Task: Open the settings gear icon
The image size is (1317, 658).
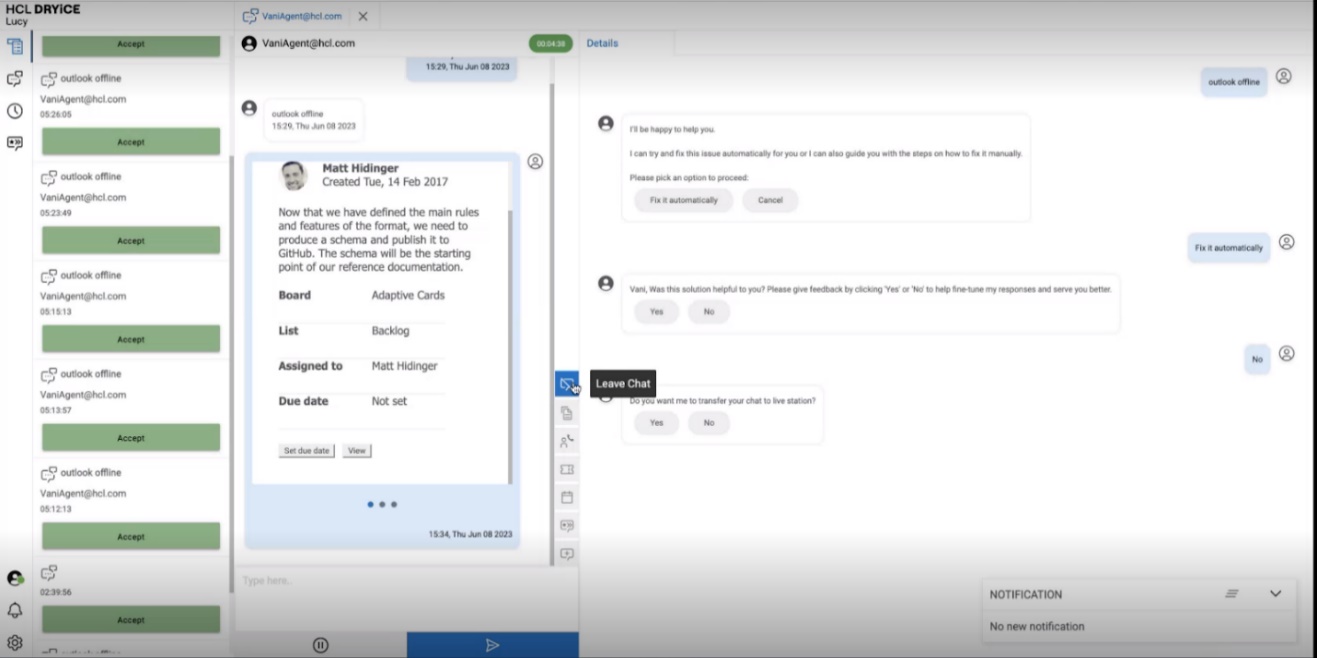Action: (x=15, y=643)
